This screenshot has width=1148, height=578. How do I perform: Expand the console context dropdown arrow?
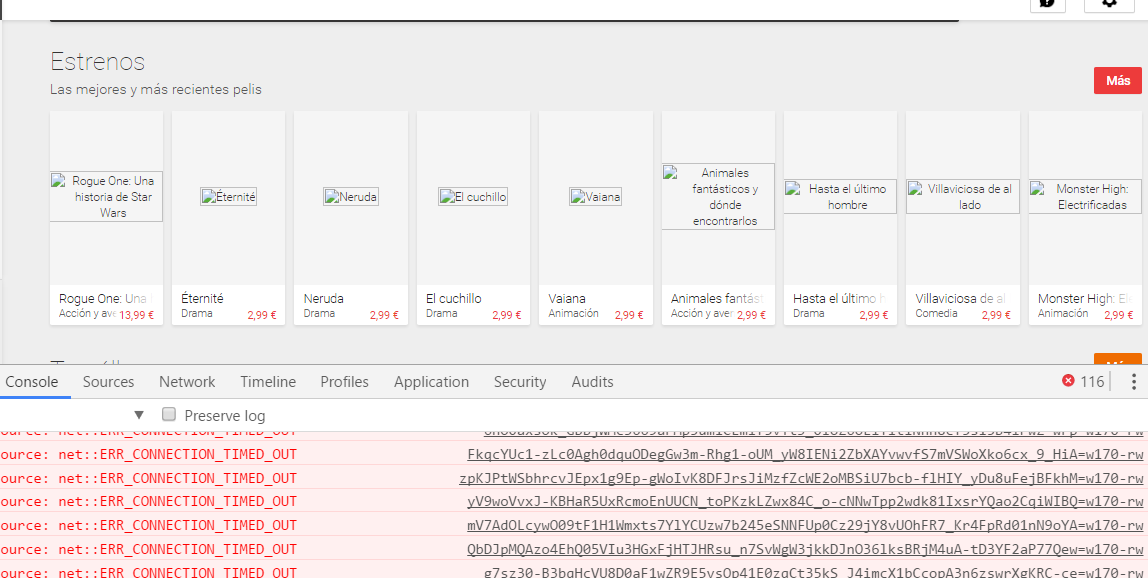point(139,414)
